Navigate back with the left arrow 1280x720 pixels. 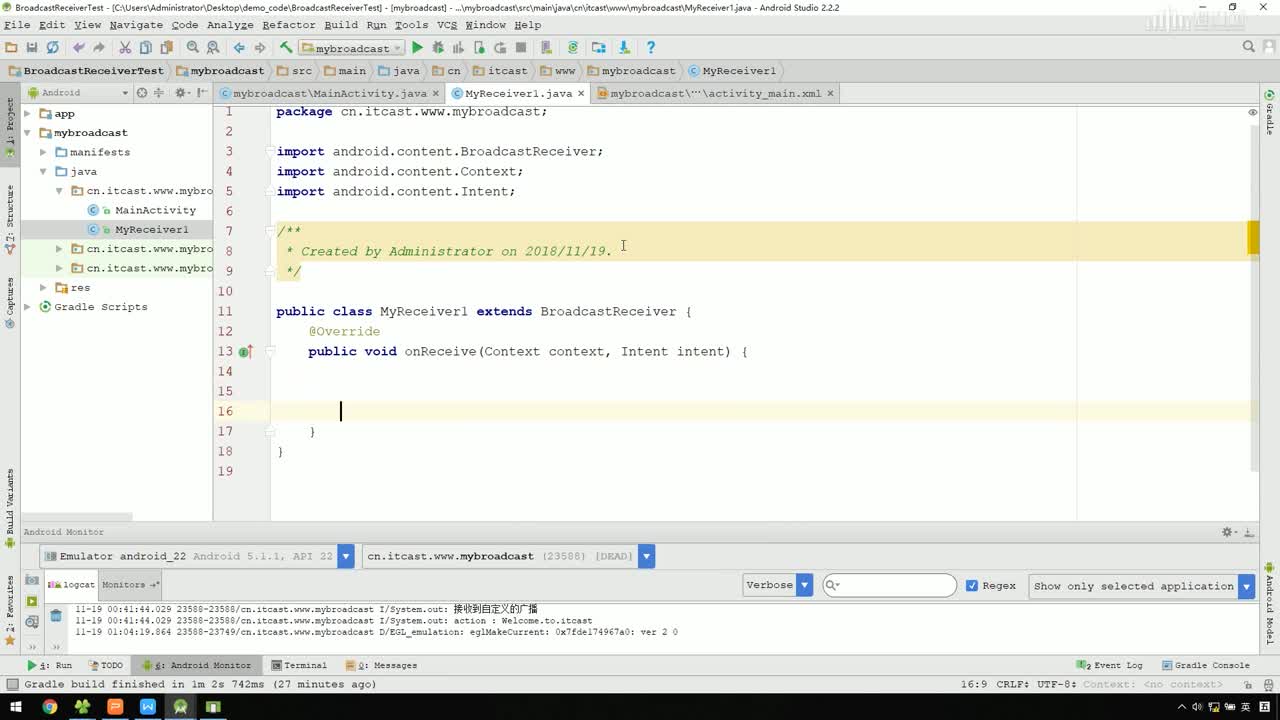click(239, 47)
